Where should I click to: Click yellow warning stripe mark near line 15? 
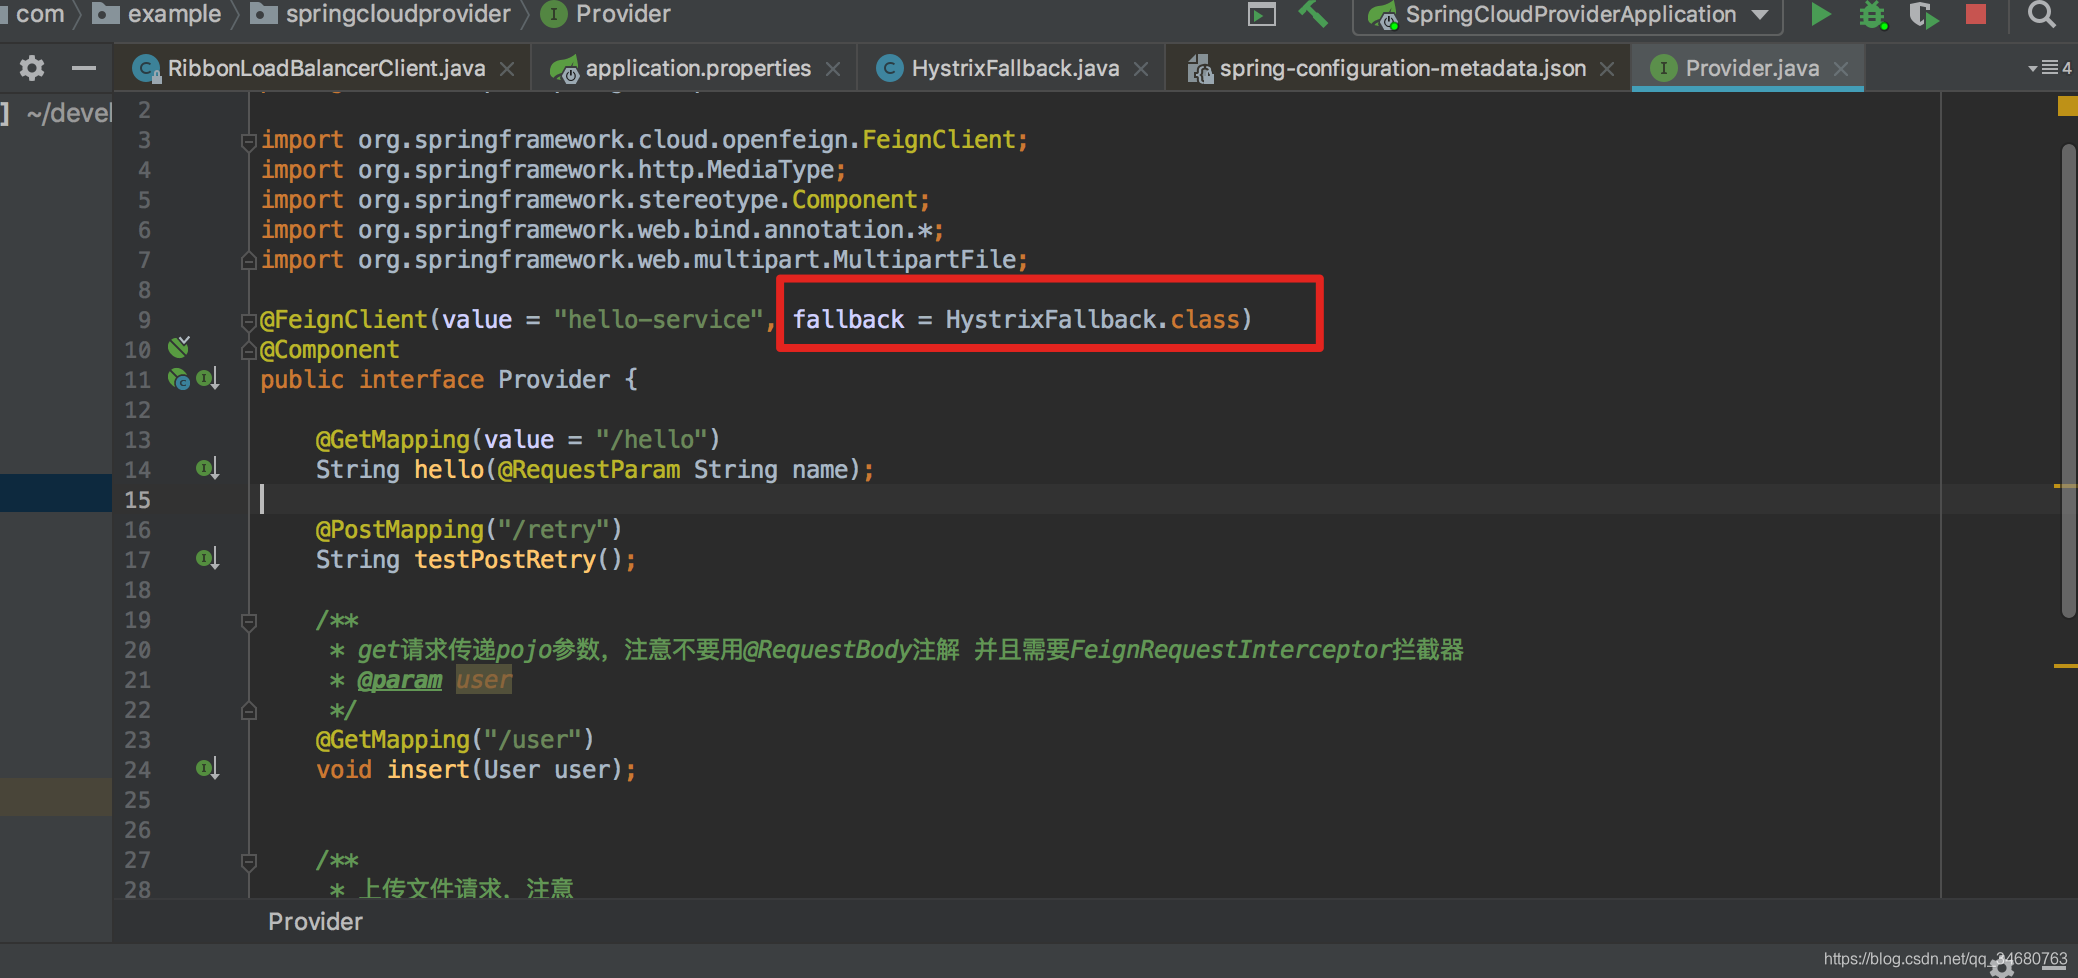point(2066,486)
